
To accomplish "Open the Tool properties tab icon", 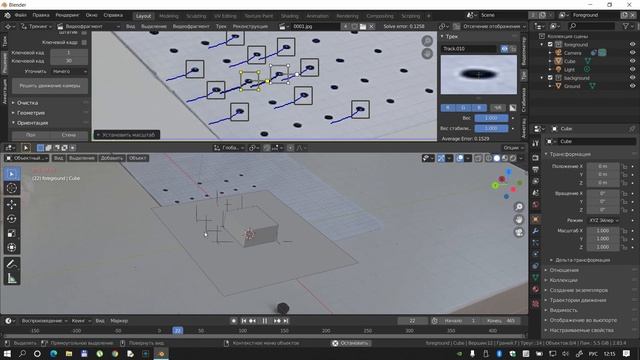I will pyautogui.click(x=536, y=143).
